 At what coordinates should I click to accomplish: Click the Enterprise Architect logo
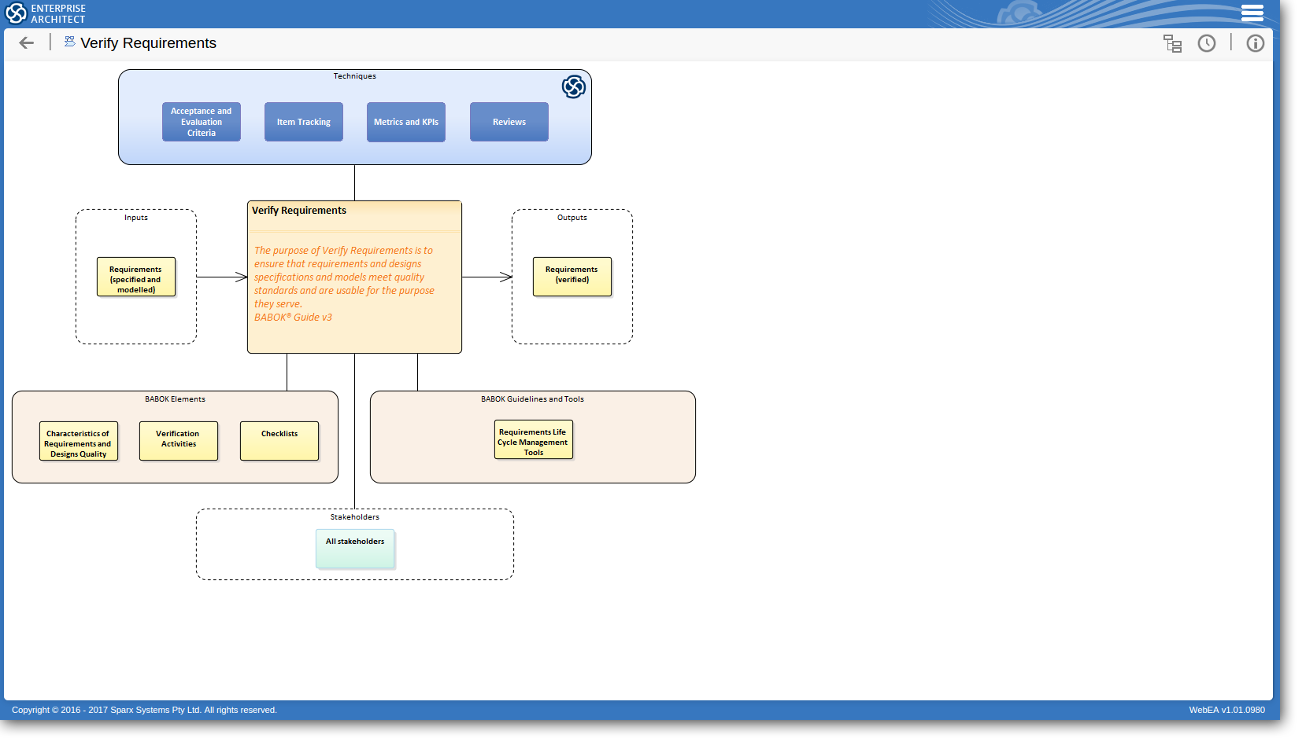[46, 13]
